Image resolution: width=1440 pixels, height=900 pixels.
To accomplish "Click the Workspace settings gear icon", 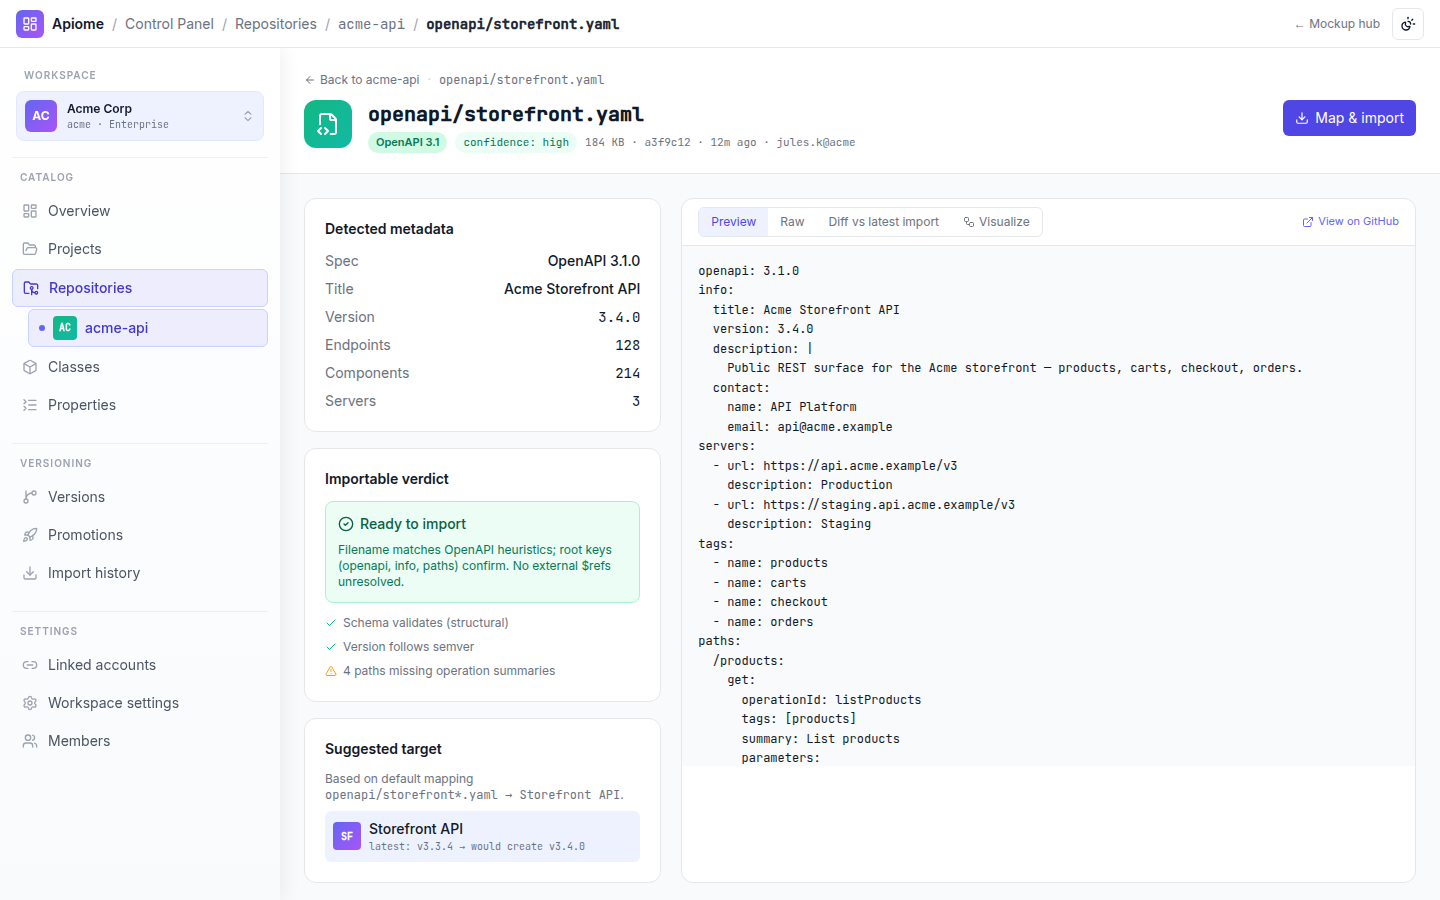I will pos(30,703).
